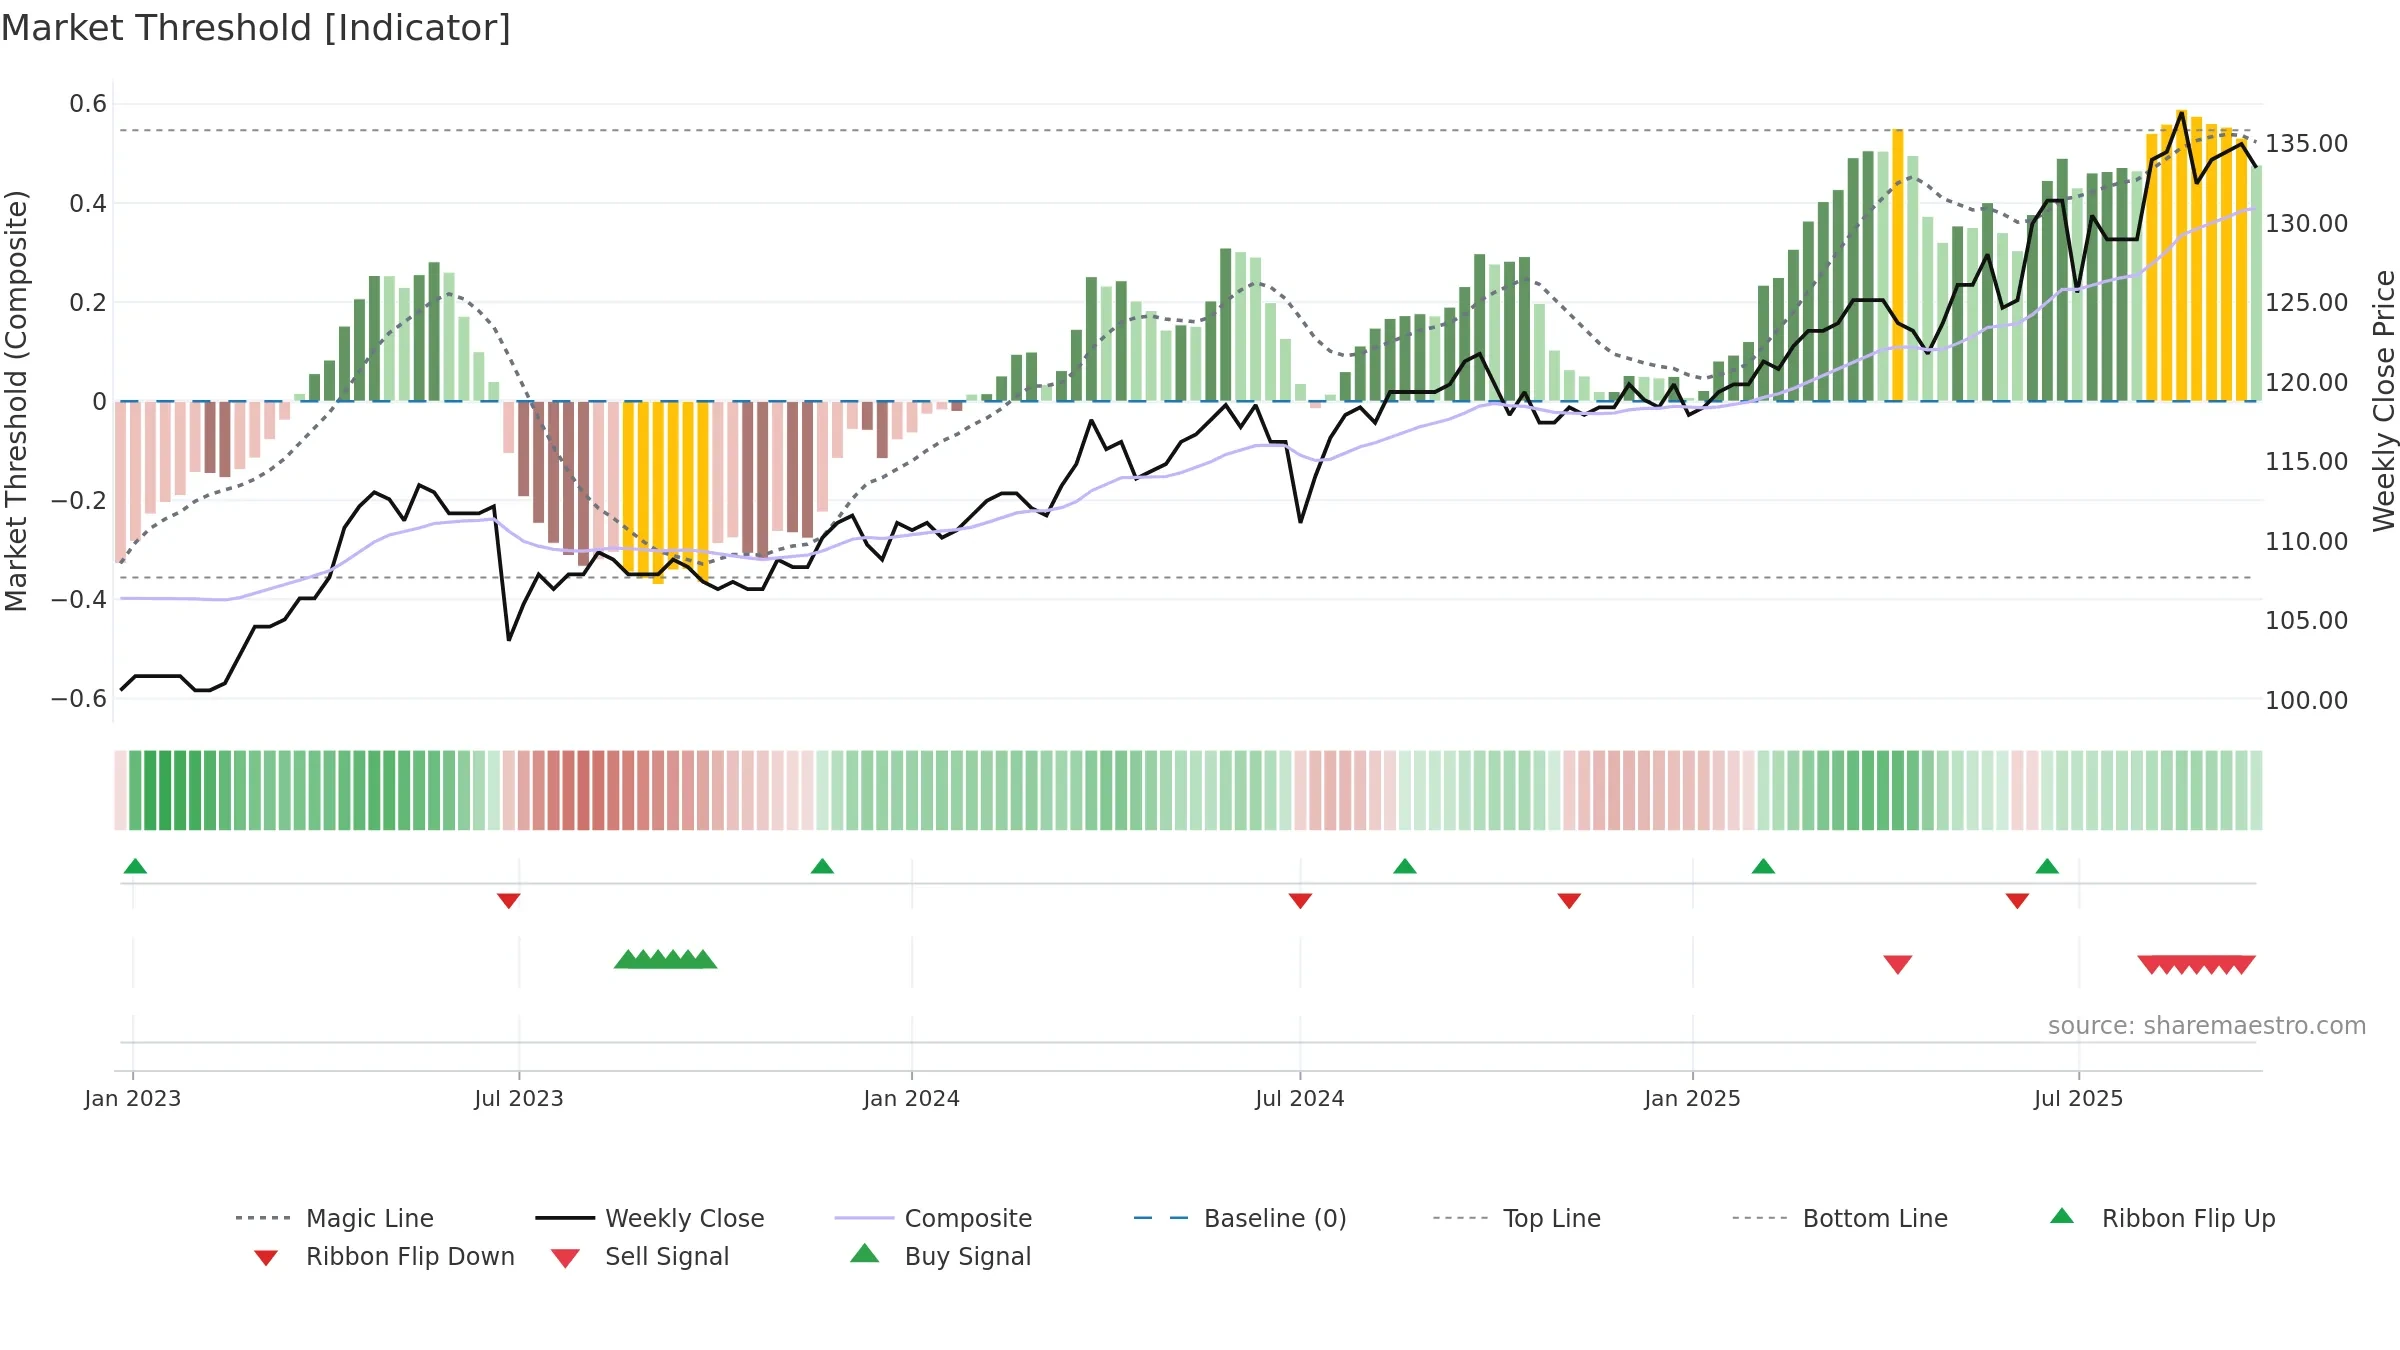Toggle the Weekly Close legend entry
Viewport: 2400px width, 1350px height.
pos(649,1218)
